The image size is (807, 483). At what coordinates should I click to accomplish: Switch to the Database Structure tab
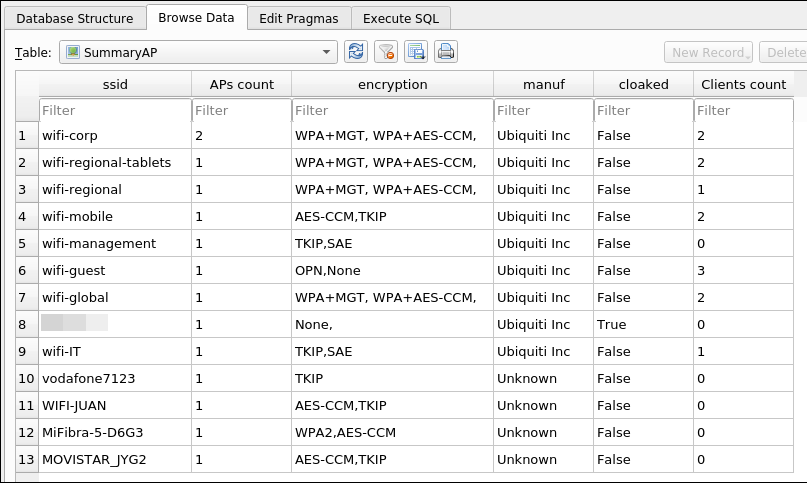[75, 18]
